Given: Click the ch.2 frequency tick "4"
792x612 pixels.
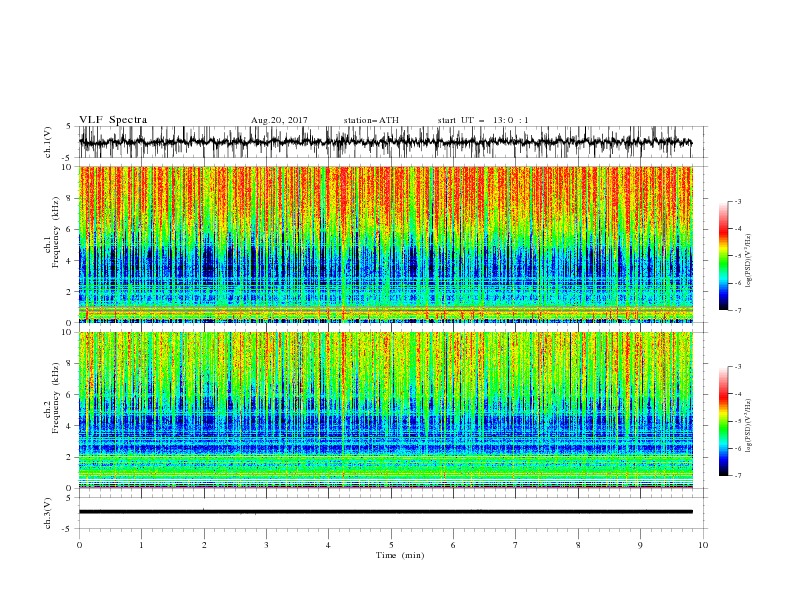Looking at the screenshot, I should pos(70,426).
